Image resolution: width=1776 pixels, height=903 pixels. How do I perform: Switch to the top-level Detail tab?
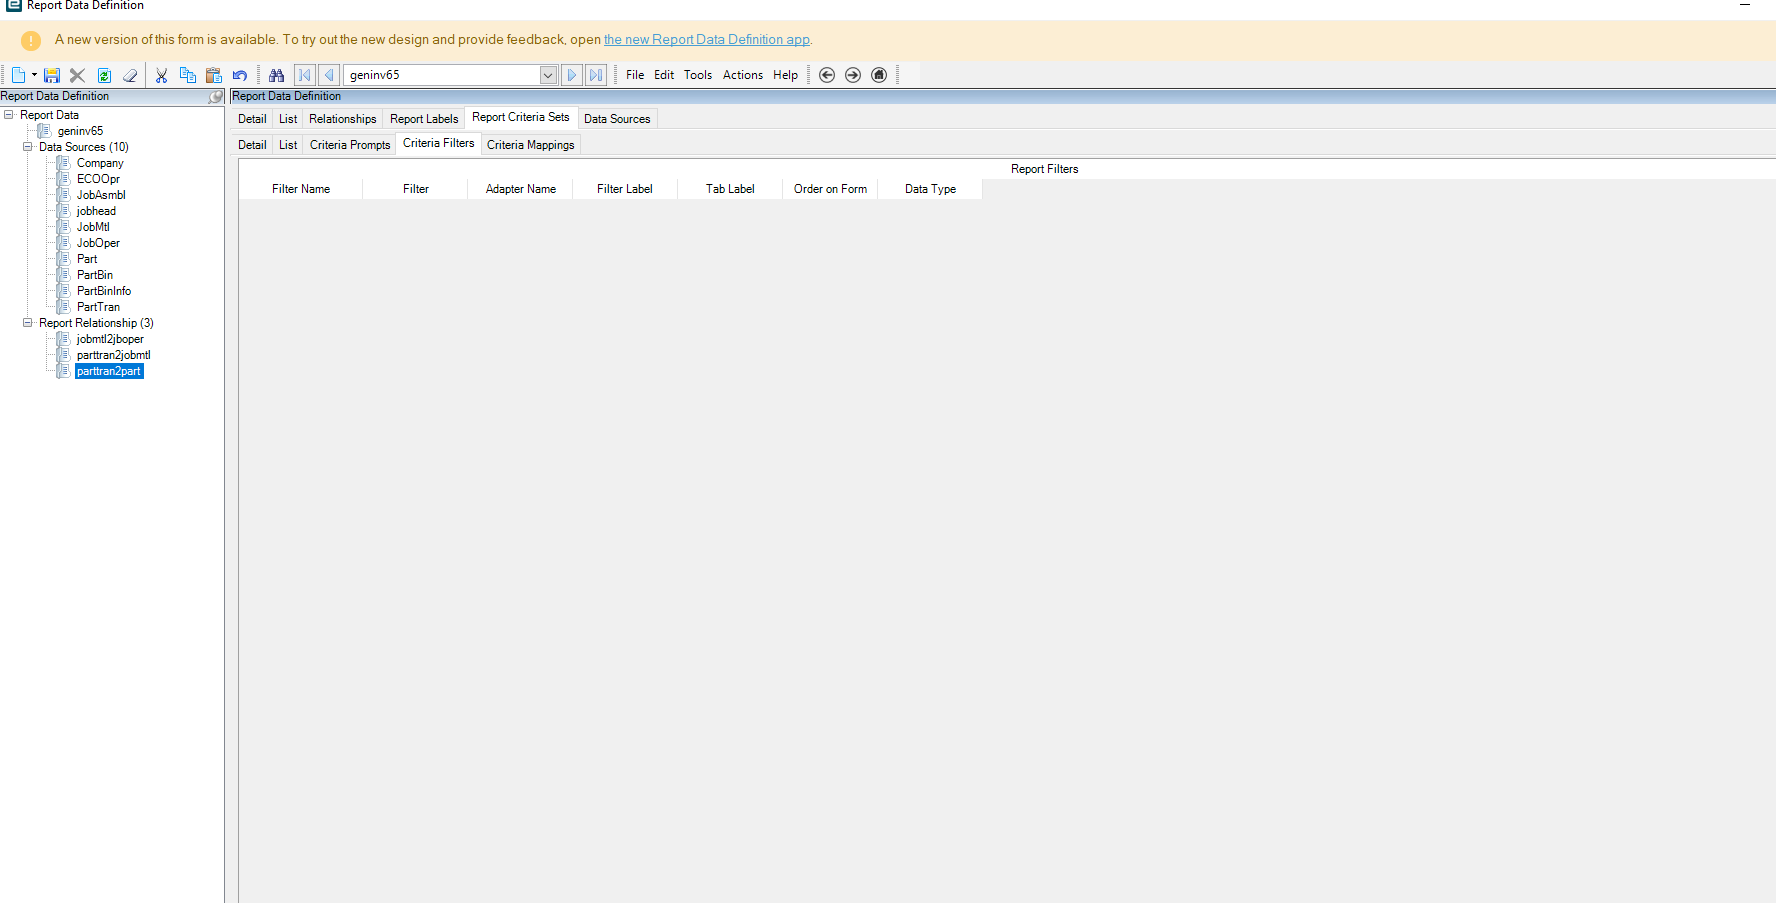tap(252, 119)
